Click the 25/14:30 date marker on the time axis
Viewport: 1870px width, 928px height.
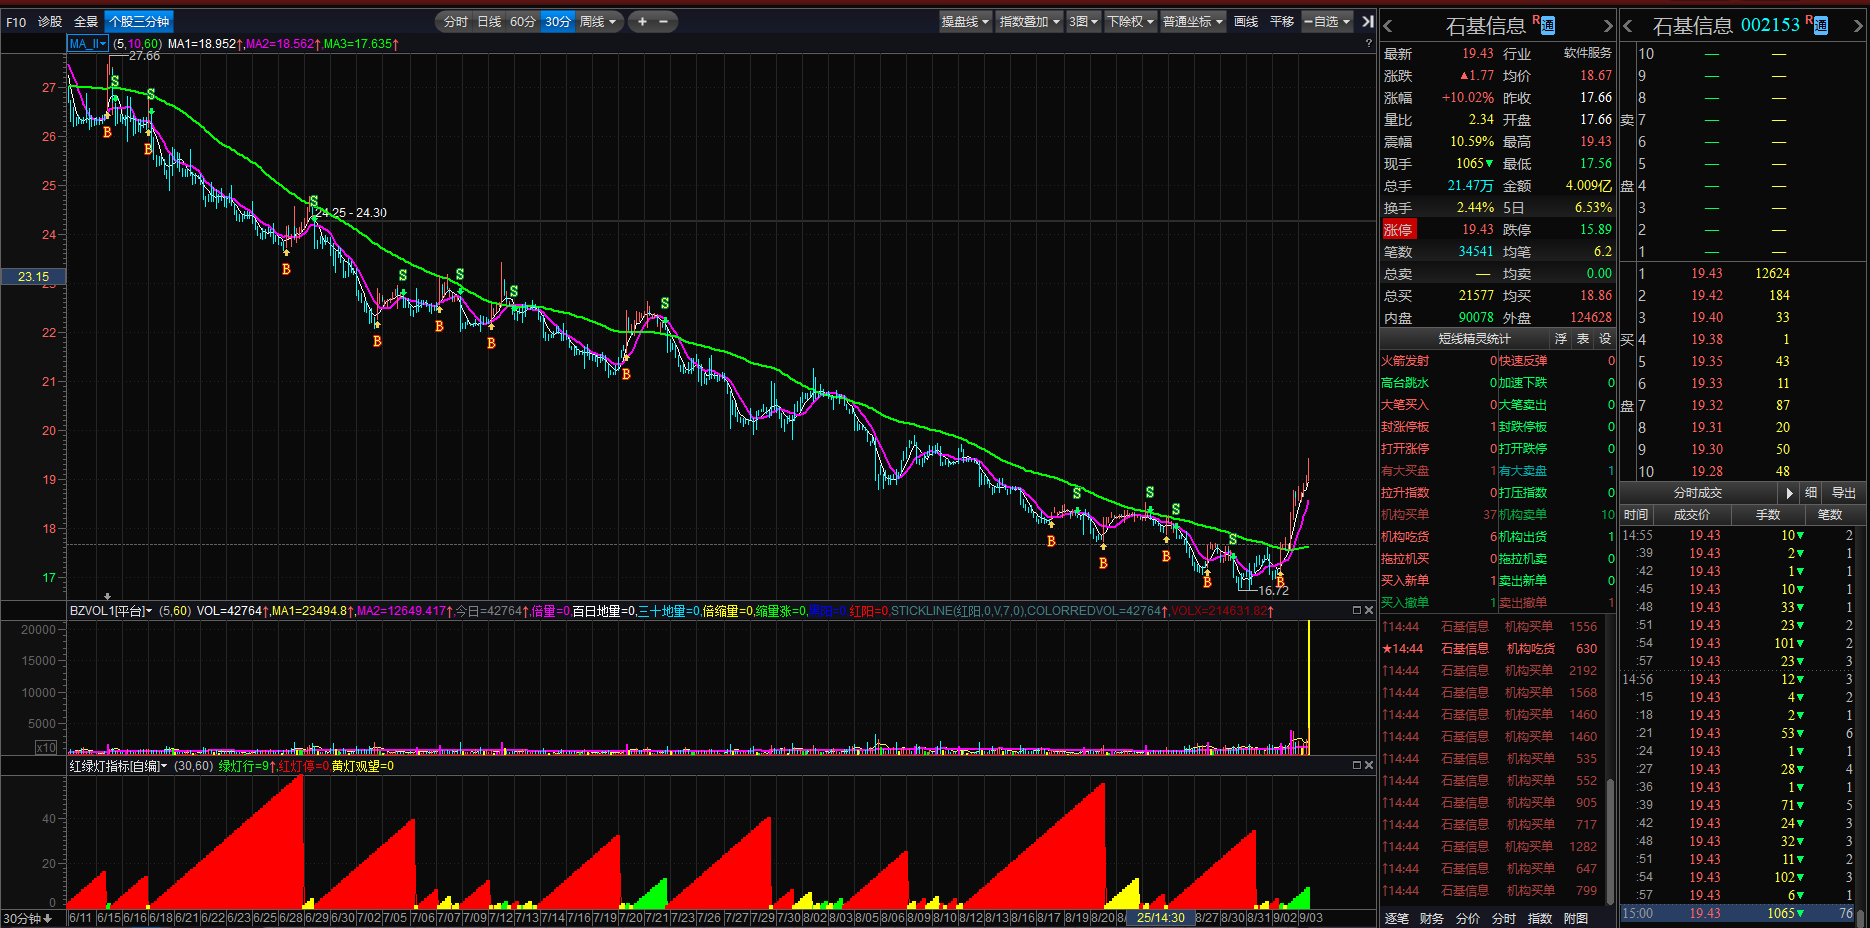click(x=1161, y=918)
